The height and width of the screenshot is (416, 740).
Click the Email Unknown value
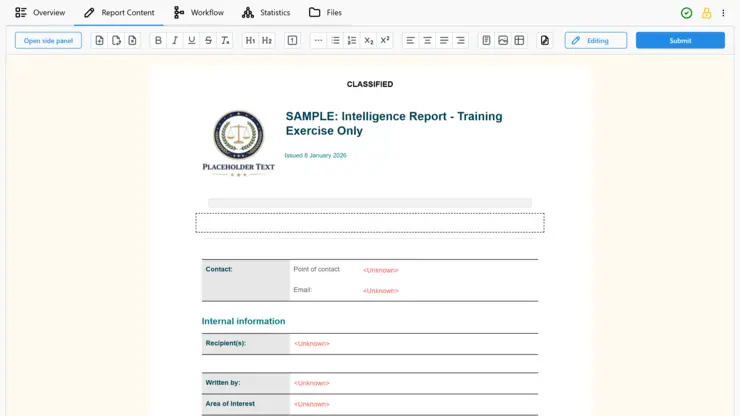380,291
